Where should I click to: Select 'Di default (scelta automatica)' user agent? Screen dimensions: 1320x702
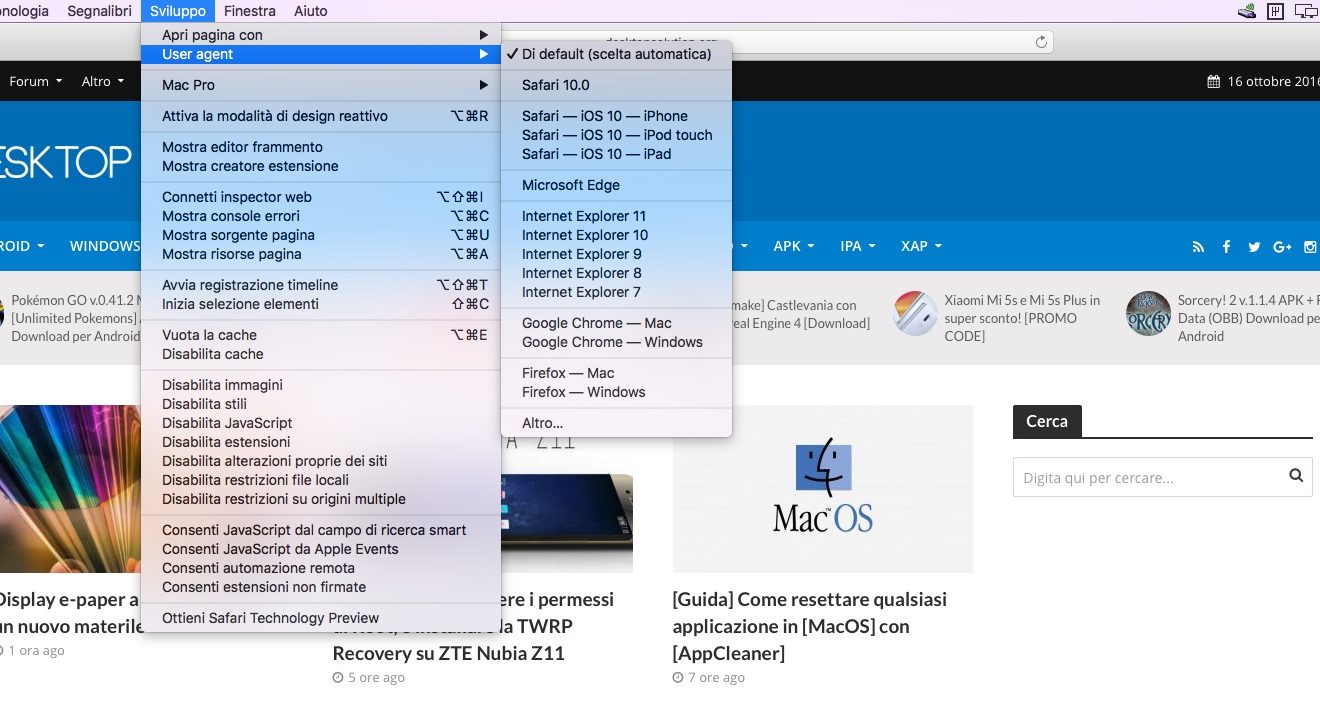pyautogui.click(x=616, y=54)
